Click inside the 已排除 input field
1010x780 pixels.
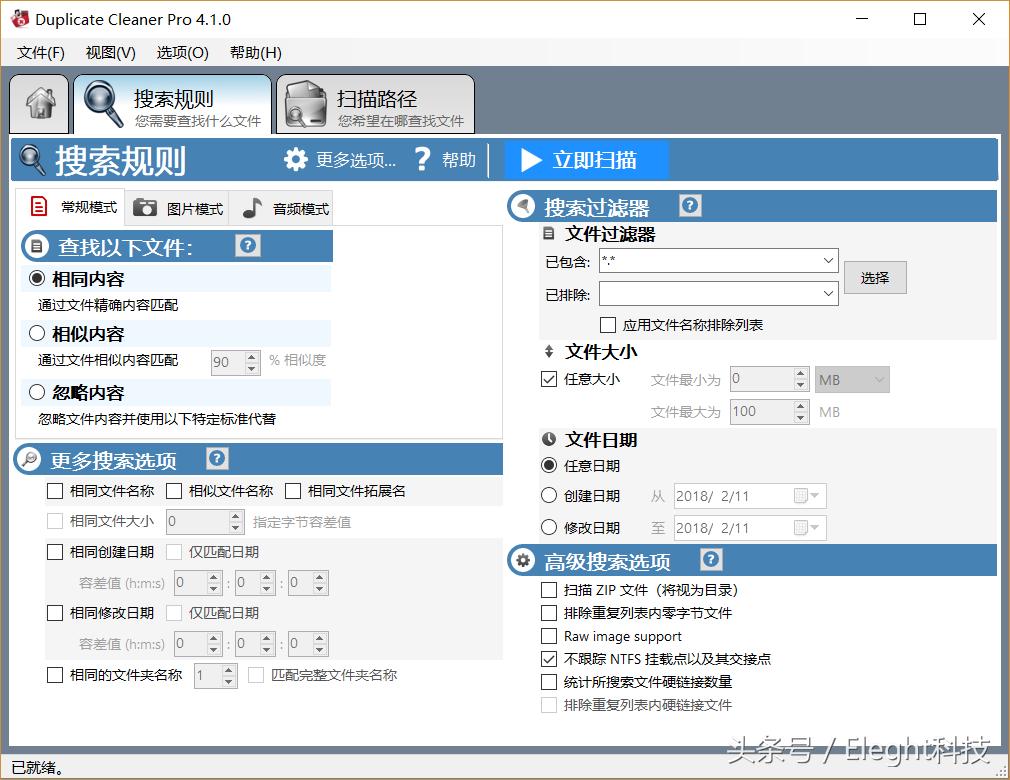(715, 293)
